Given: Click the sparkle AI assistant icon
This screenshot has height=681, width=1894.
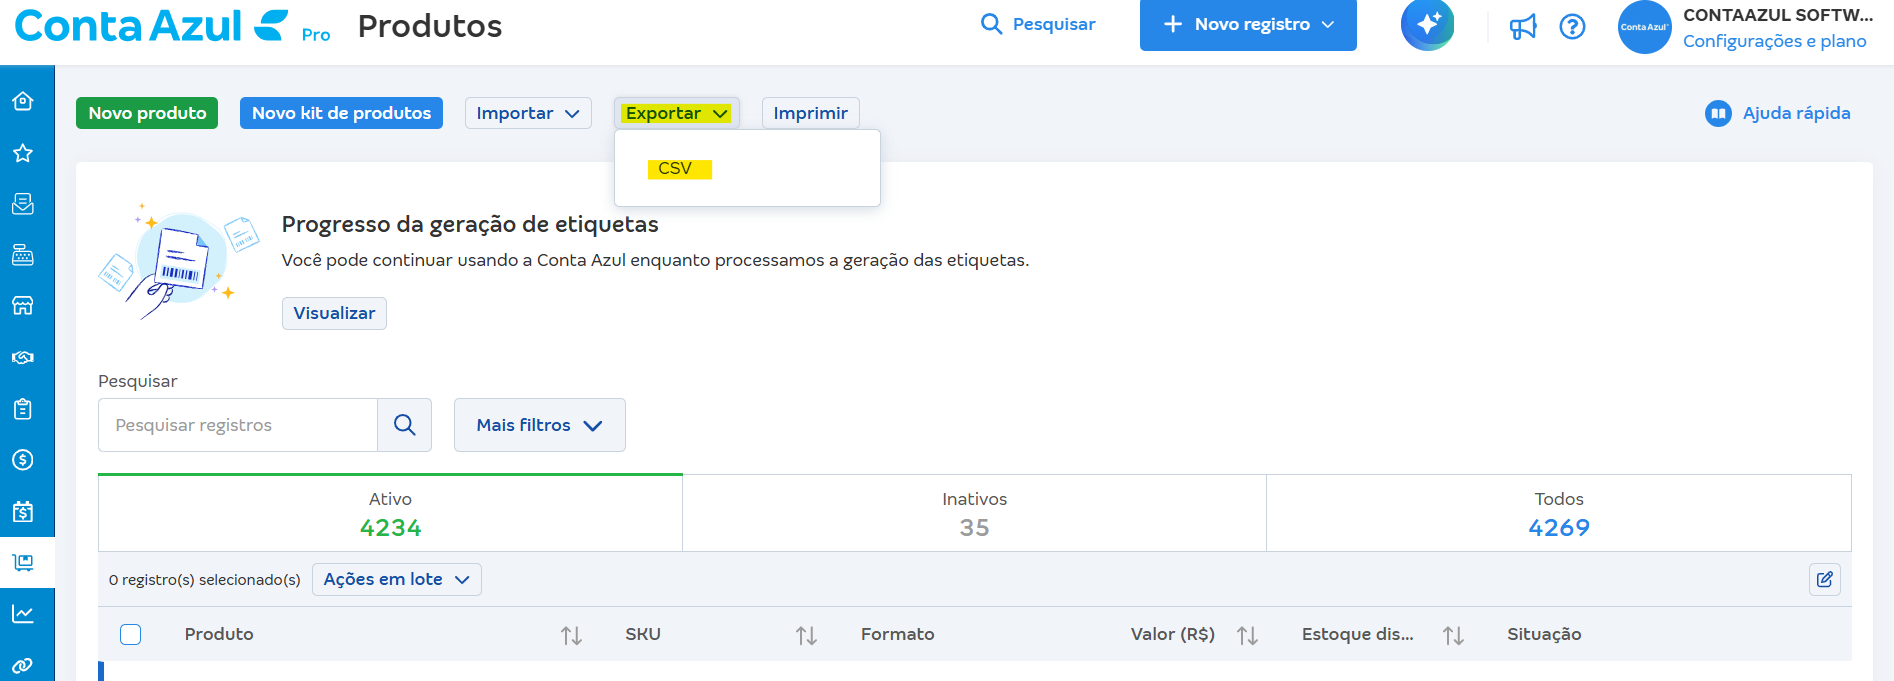Looking at the screenshot, I should click(x=1428, y=24).
